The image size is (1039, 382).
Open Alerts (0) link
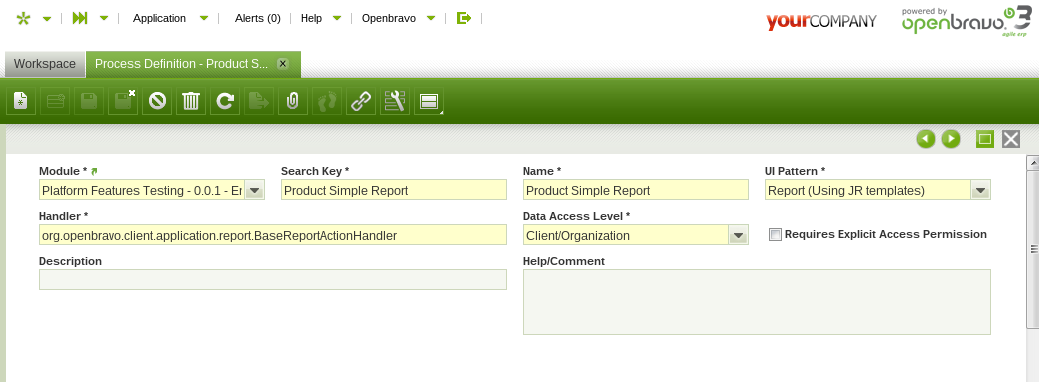[258, 19]
